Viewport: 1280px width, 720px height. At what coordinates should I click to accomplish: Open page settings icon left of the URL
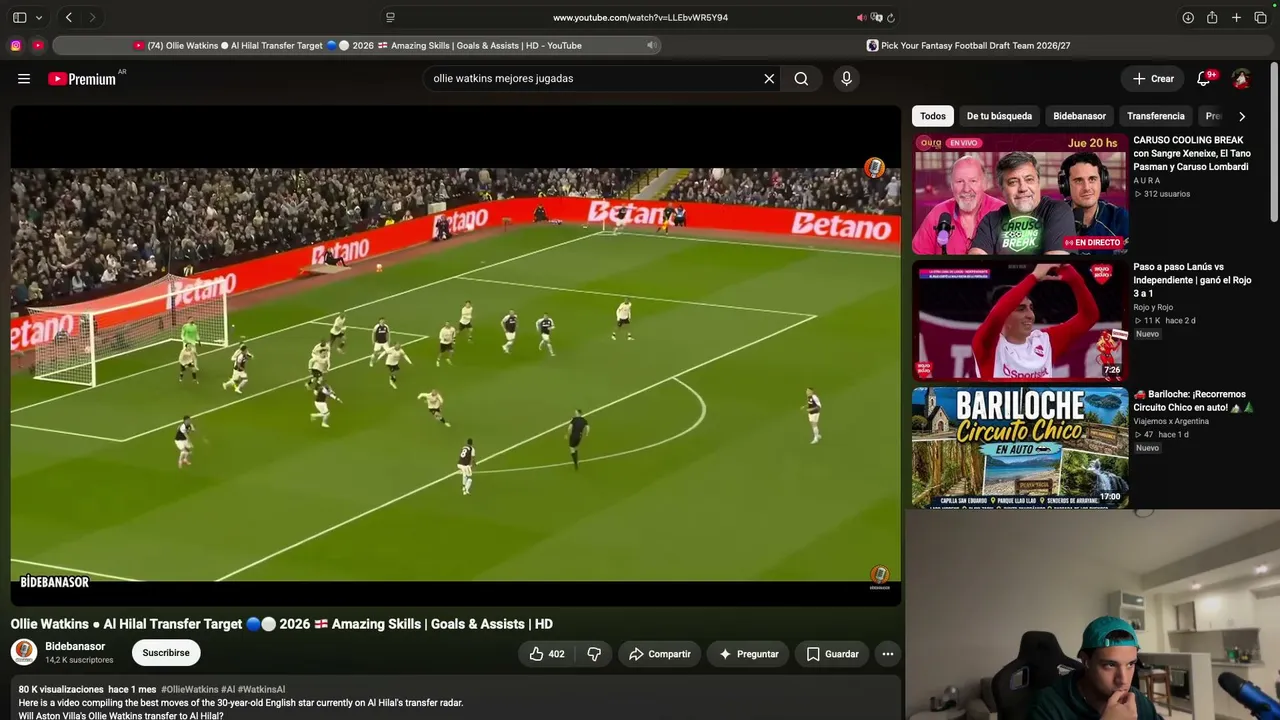tap(390, 18)
